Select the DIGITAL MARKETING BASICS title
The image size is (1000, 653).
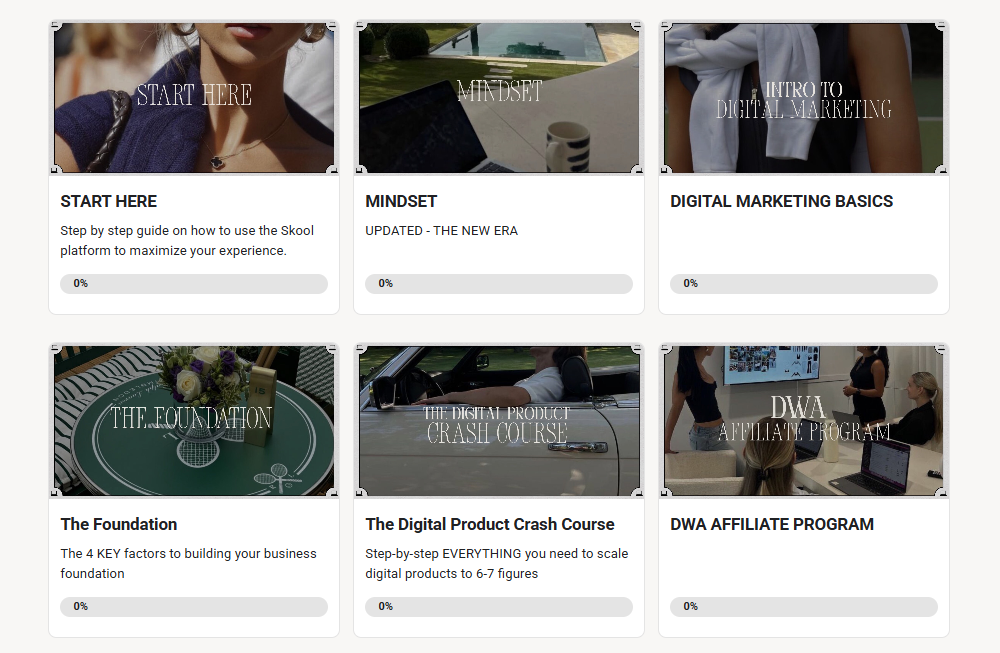781,201
